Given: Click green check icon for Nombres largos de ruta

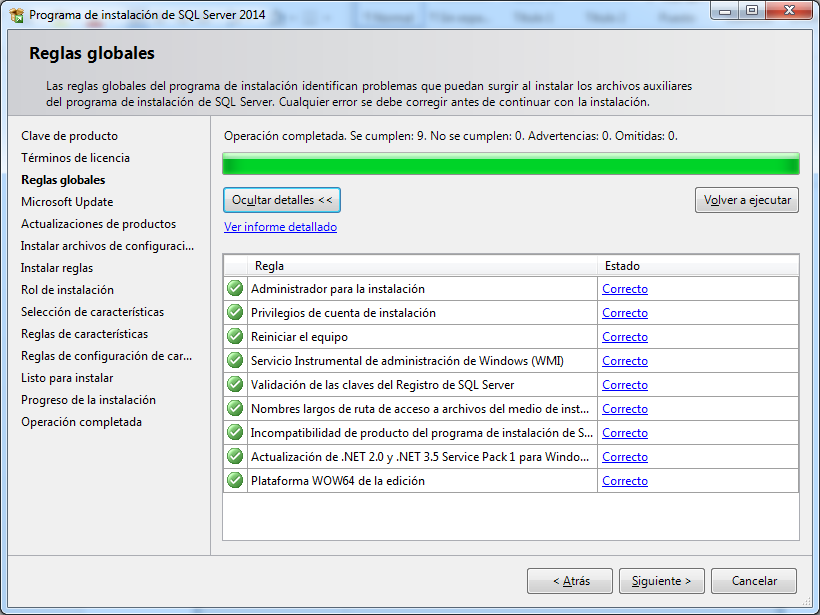Looking at the screenshot, I should coord(235,408).
